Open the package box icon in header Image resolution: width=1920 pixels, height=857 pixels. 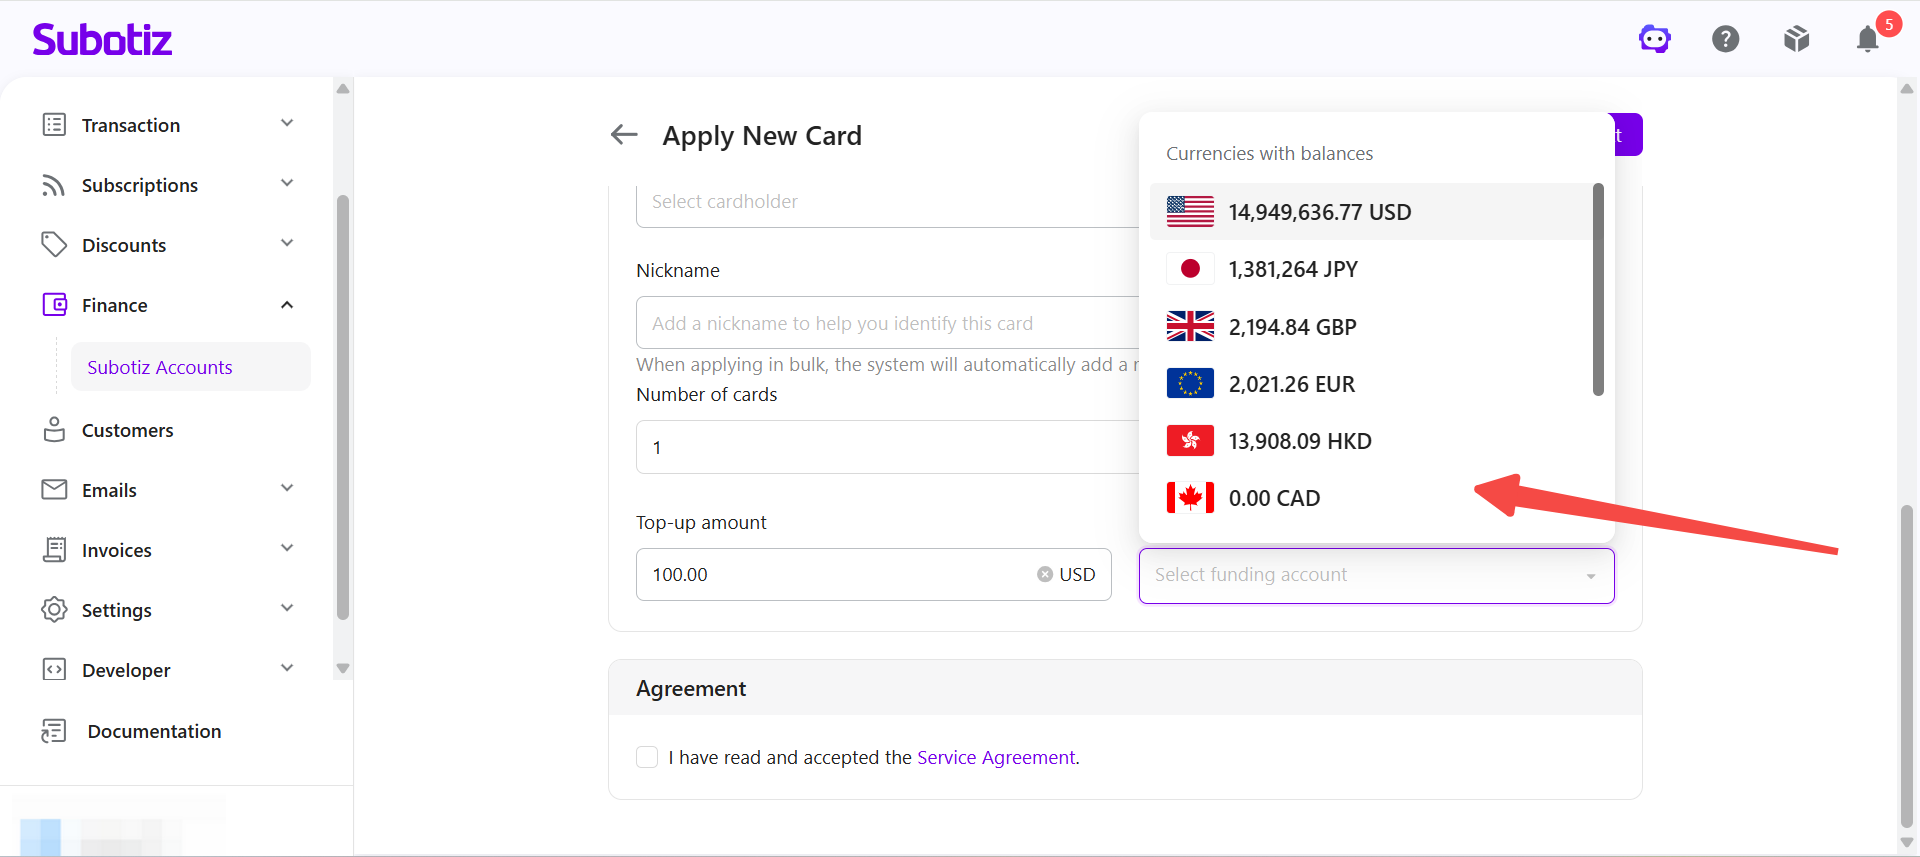point(1797,39)
